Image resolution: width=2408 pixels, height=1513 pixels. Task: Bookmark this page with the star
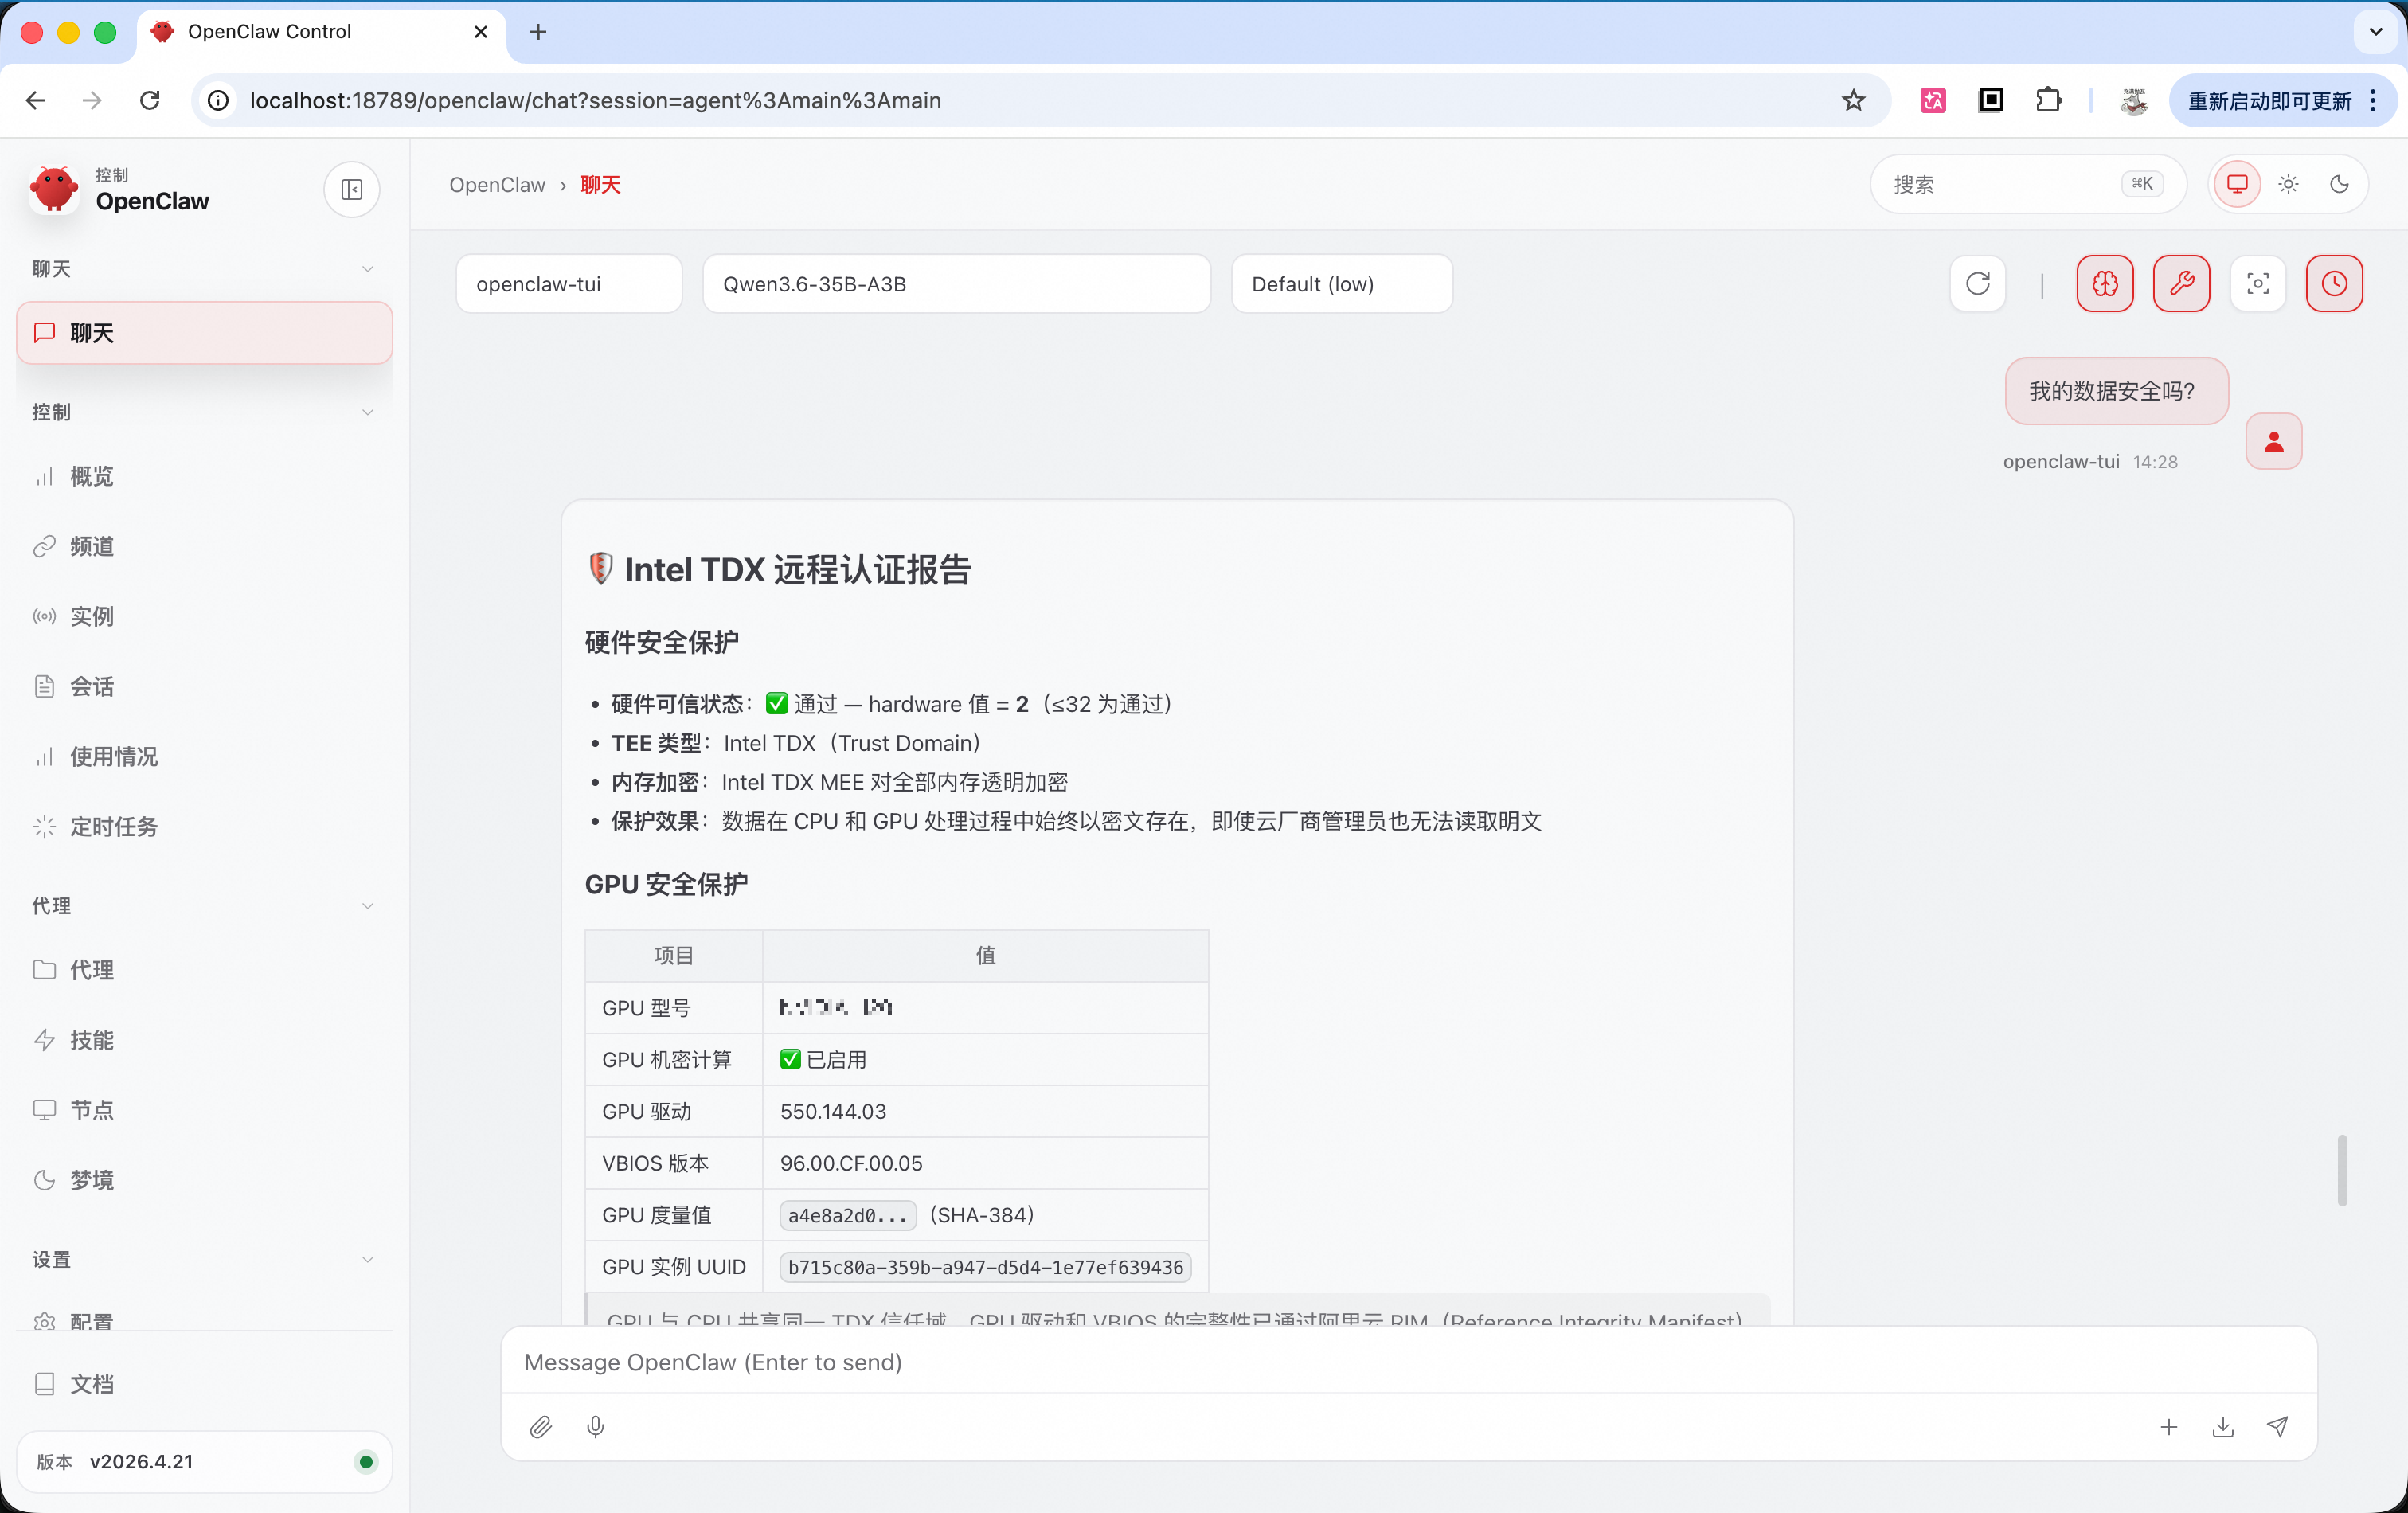pyautogui.click(x=1853, y=100)
